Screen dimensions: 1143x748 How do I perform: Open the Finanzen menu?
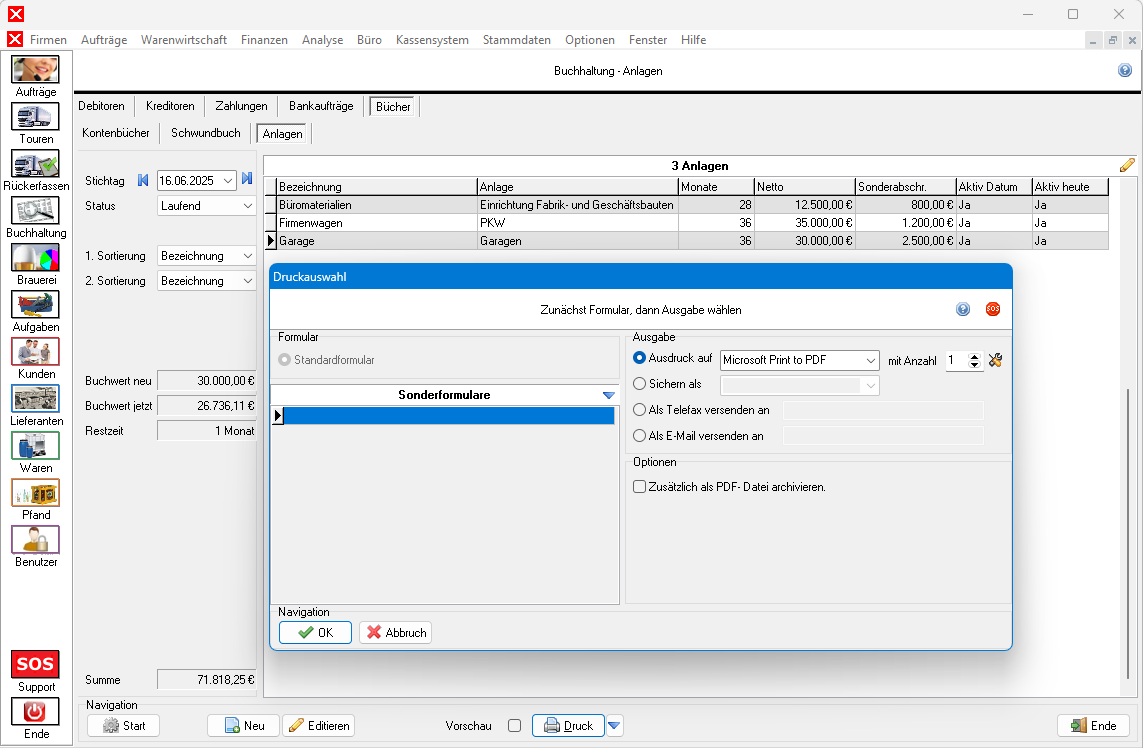pos(264,40)
